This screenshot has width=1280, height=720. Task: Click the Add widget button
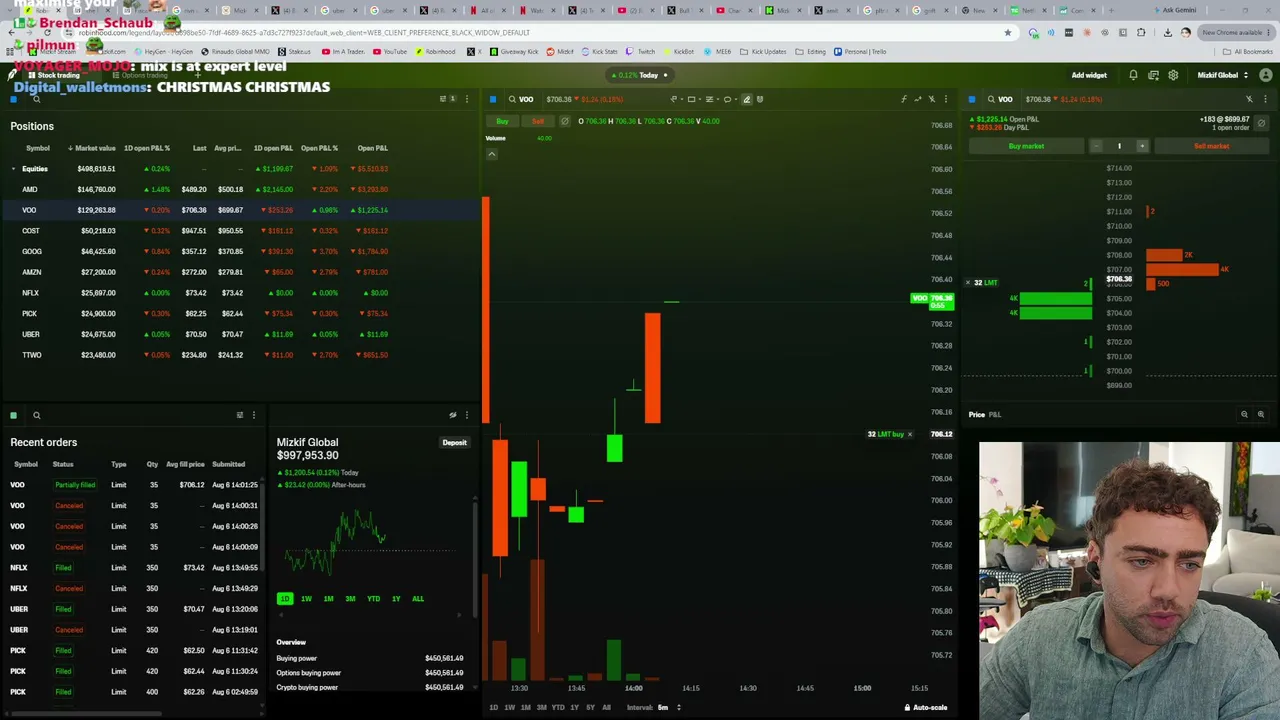coord(1089,75)
